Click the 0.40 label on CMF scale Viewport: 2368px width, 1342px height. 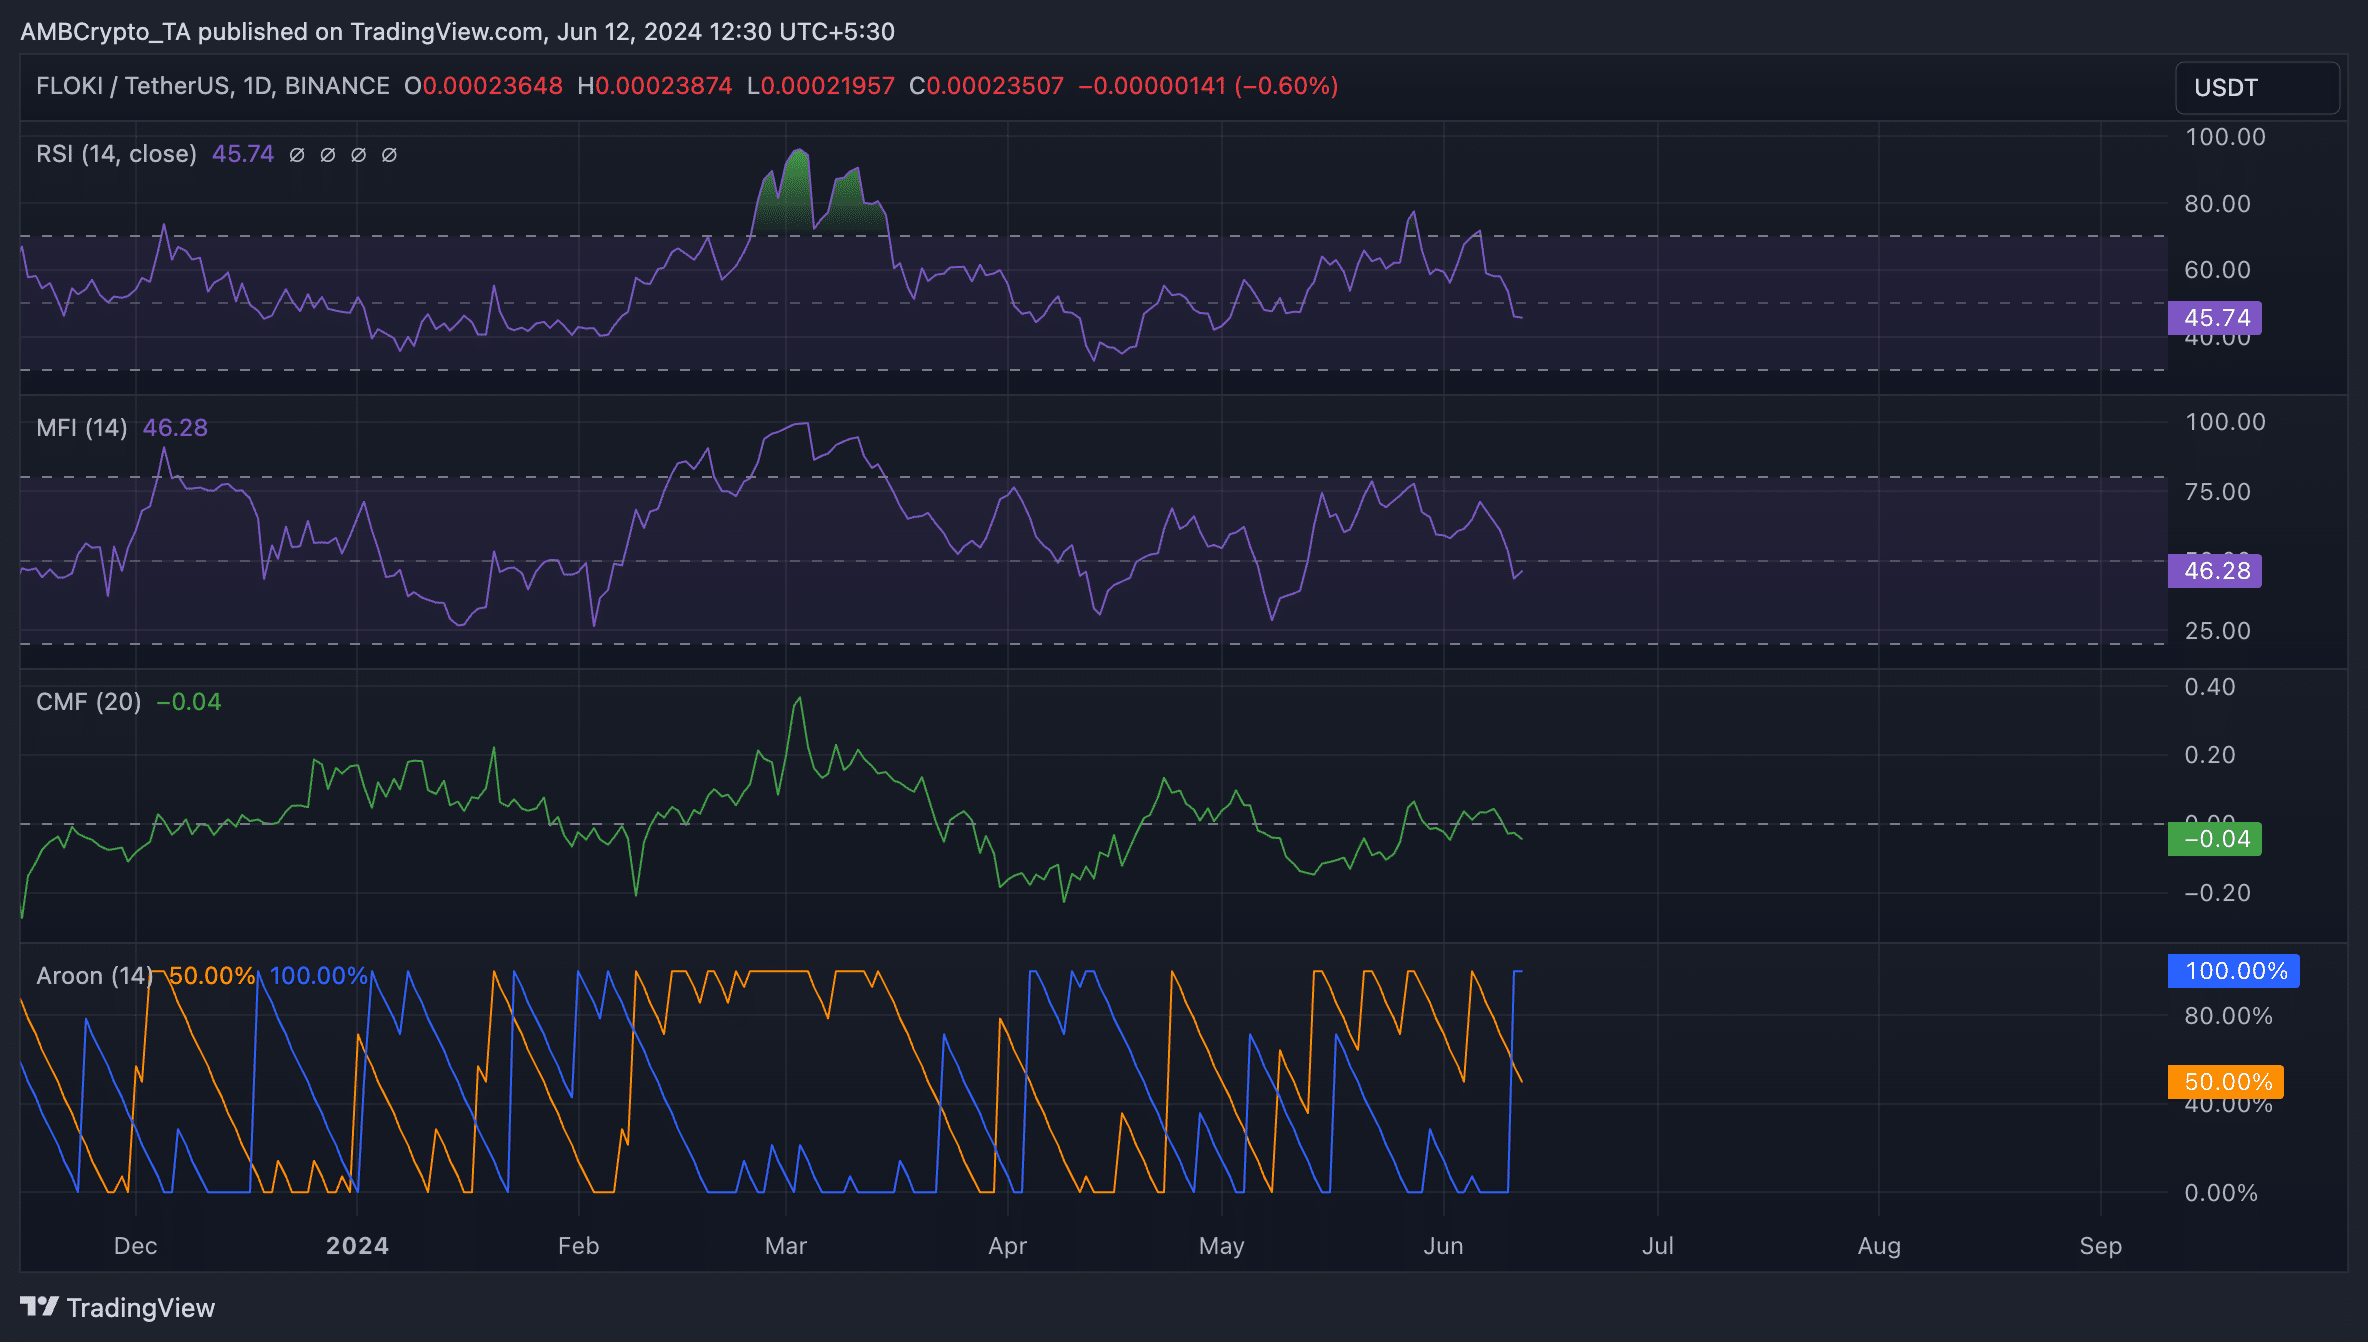click(2209, 687)
